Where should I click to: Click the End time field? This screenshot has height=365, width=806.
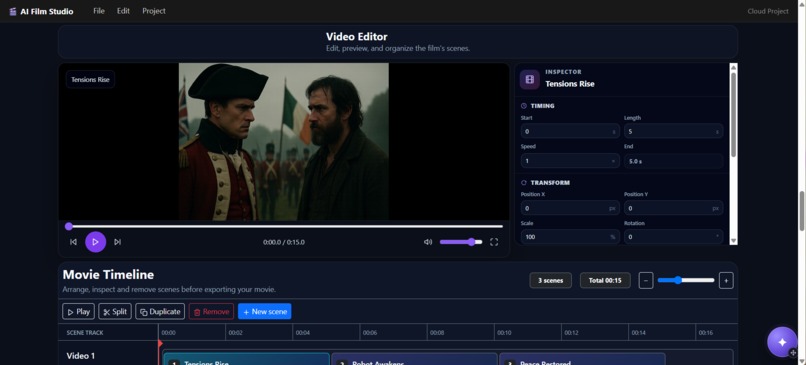tap(673, 161)
